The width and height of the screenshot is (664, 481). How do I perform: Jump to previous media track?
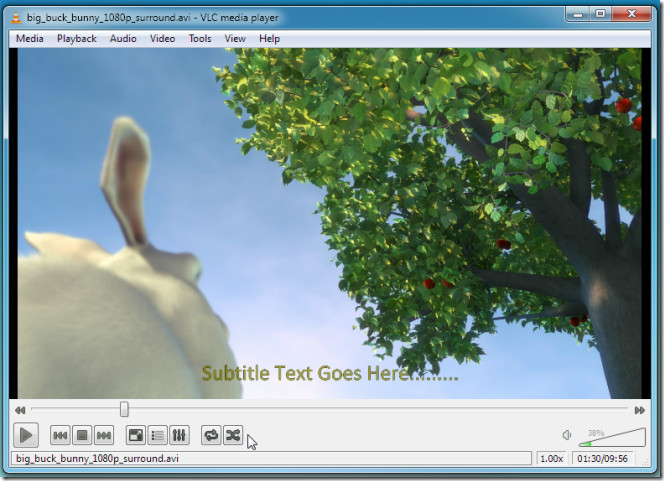click(x=60, y=435)
